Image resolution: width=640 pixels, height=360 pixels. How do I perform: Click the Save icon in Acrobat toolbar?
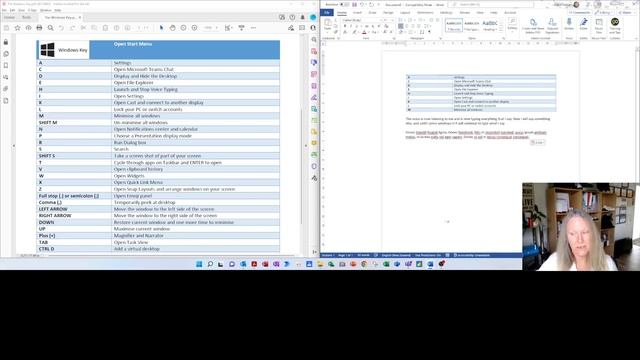coord(7,28)
